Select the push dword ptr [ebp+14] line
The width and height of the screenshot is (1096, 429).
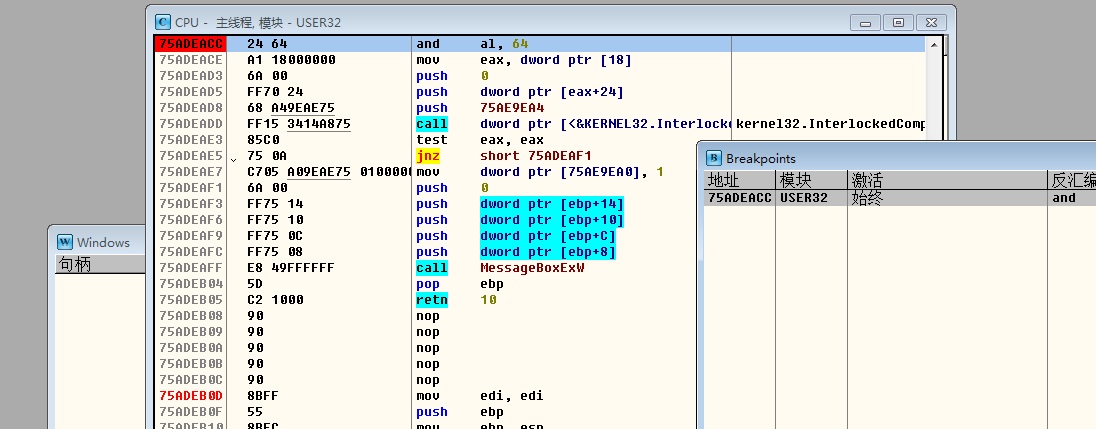[552, 204]
